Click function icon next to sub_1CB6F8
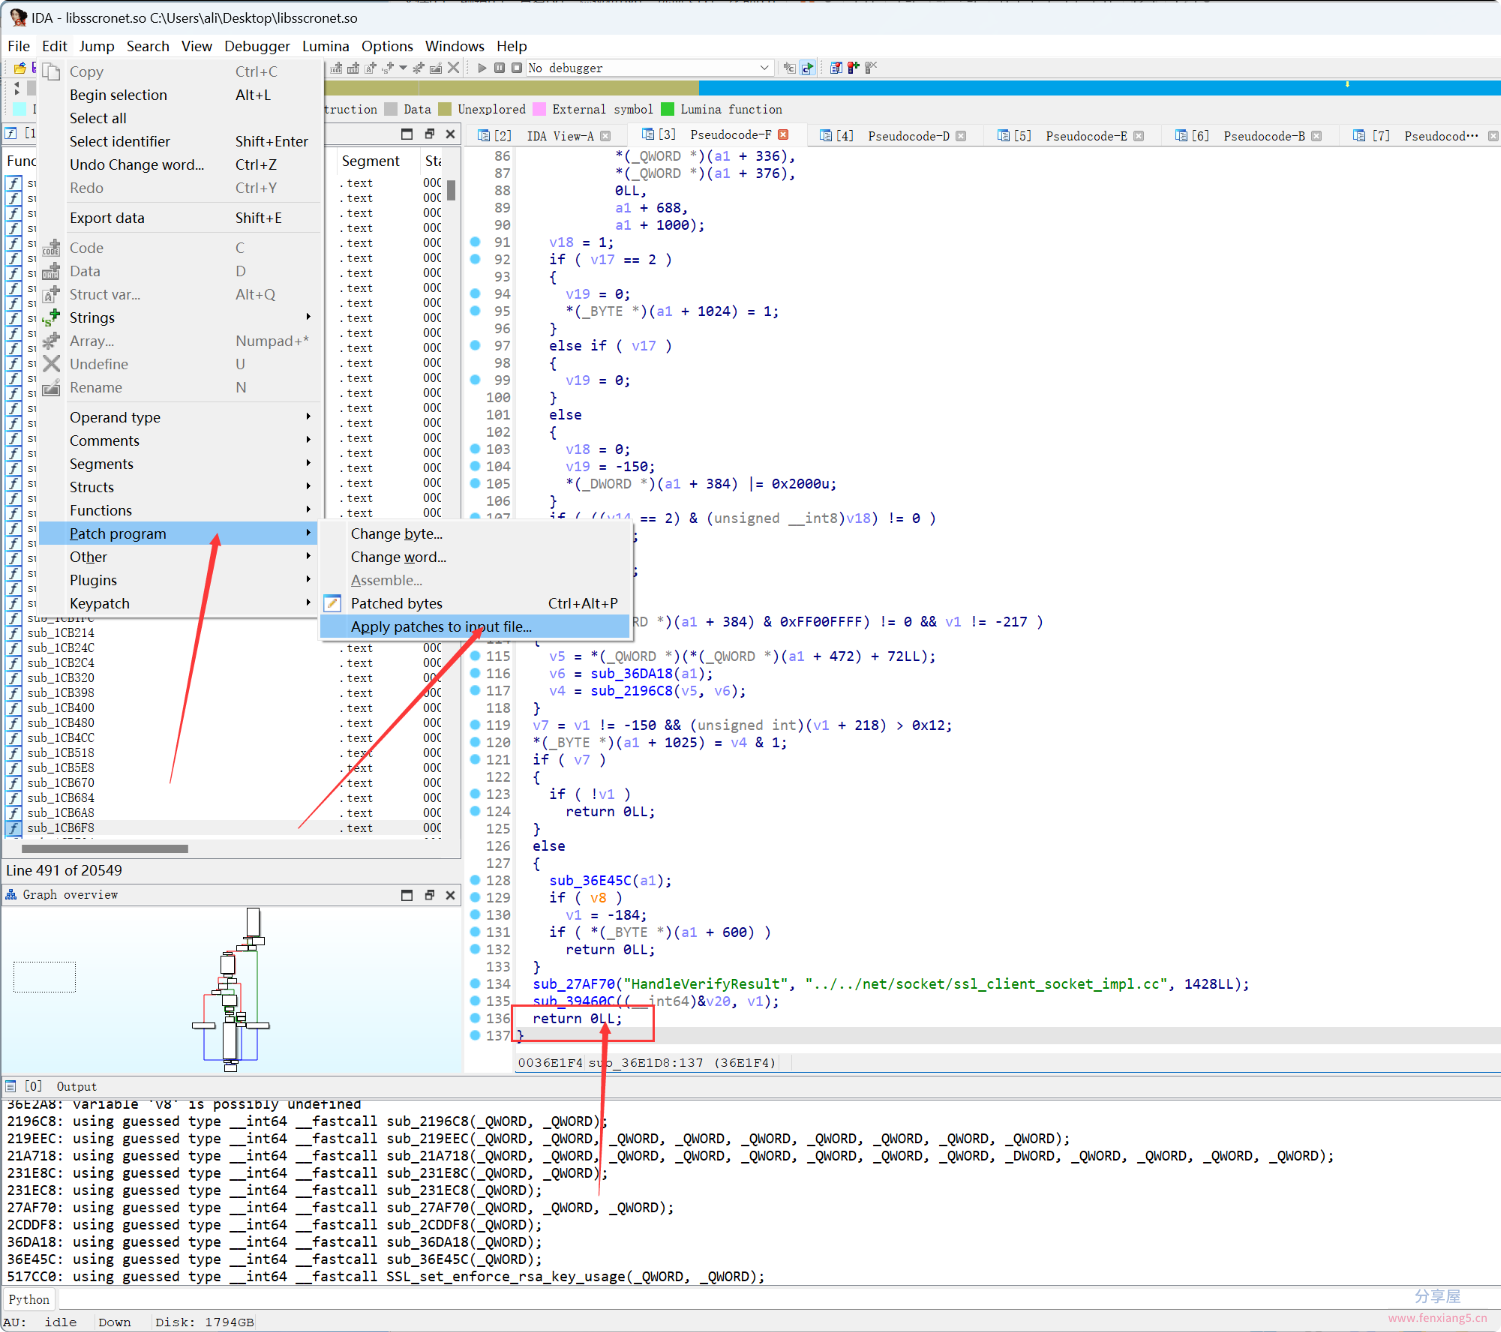 pyautogui.click(x=14, y=828)
